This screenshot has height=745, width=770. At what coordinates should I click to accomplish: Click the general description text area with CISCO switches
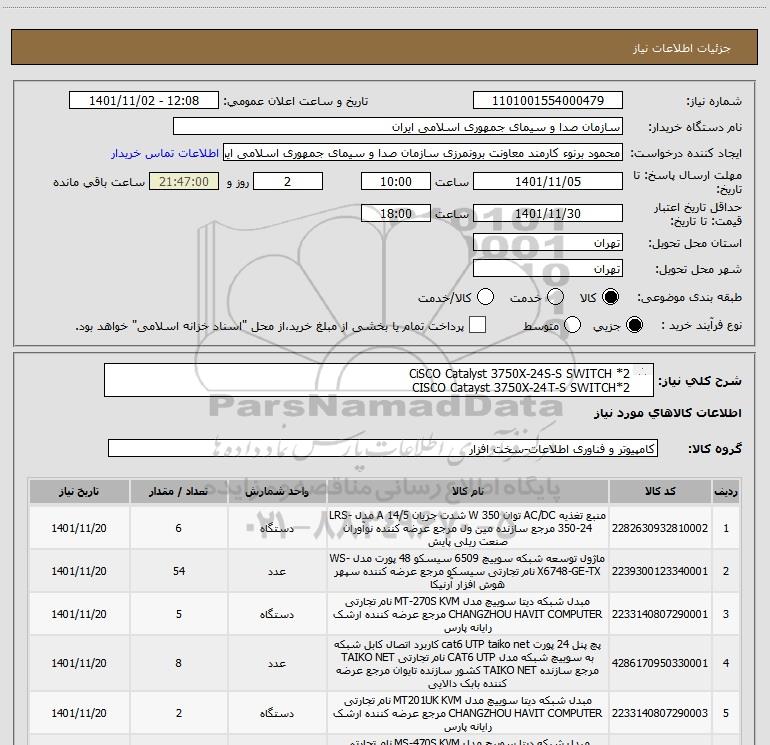(379, 380)
